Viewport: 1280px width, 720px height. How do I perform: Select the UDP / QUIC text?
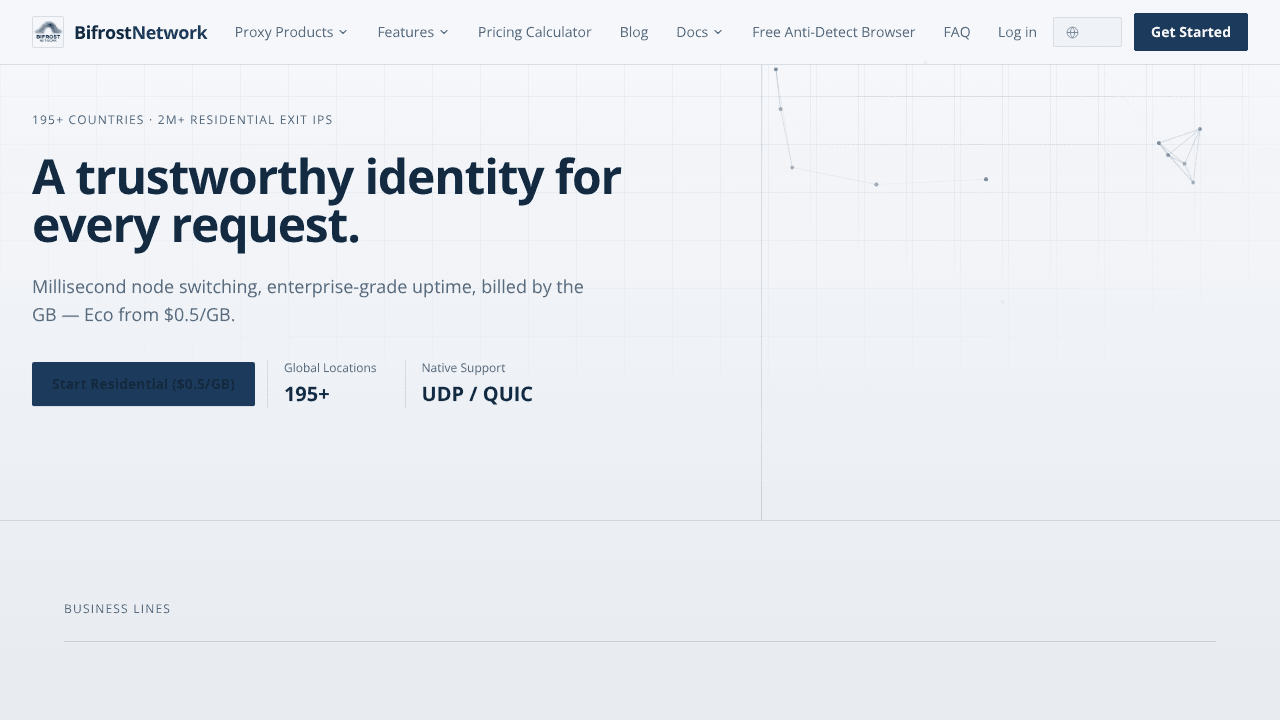pyautogui.click(x=477, y=394)
